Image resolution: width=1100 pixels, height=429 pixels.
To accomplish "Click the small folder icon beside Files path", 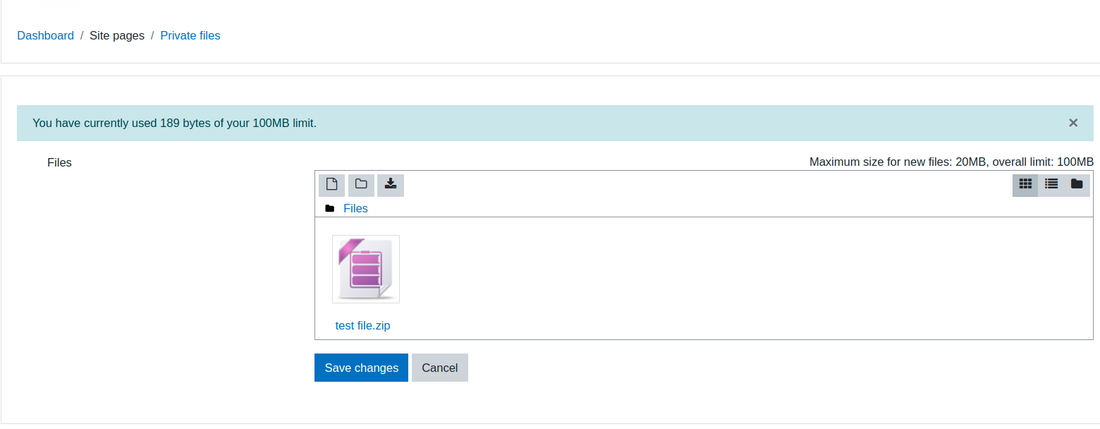I will (x=330, y=209).
